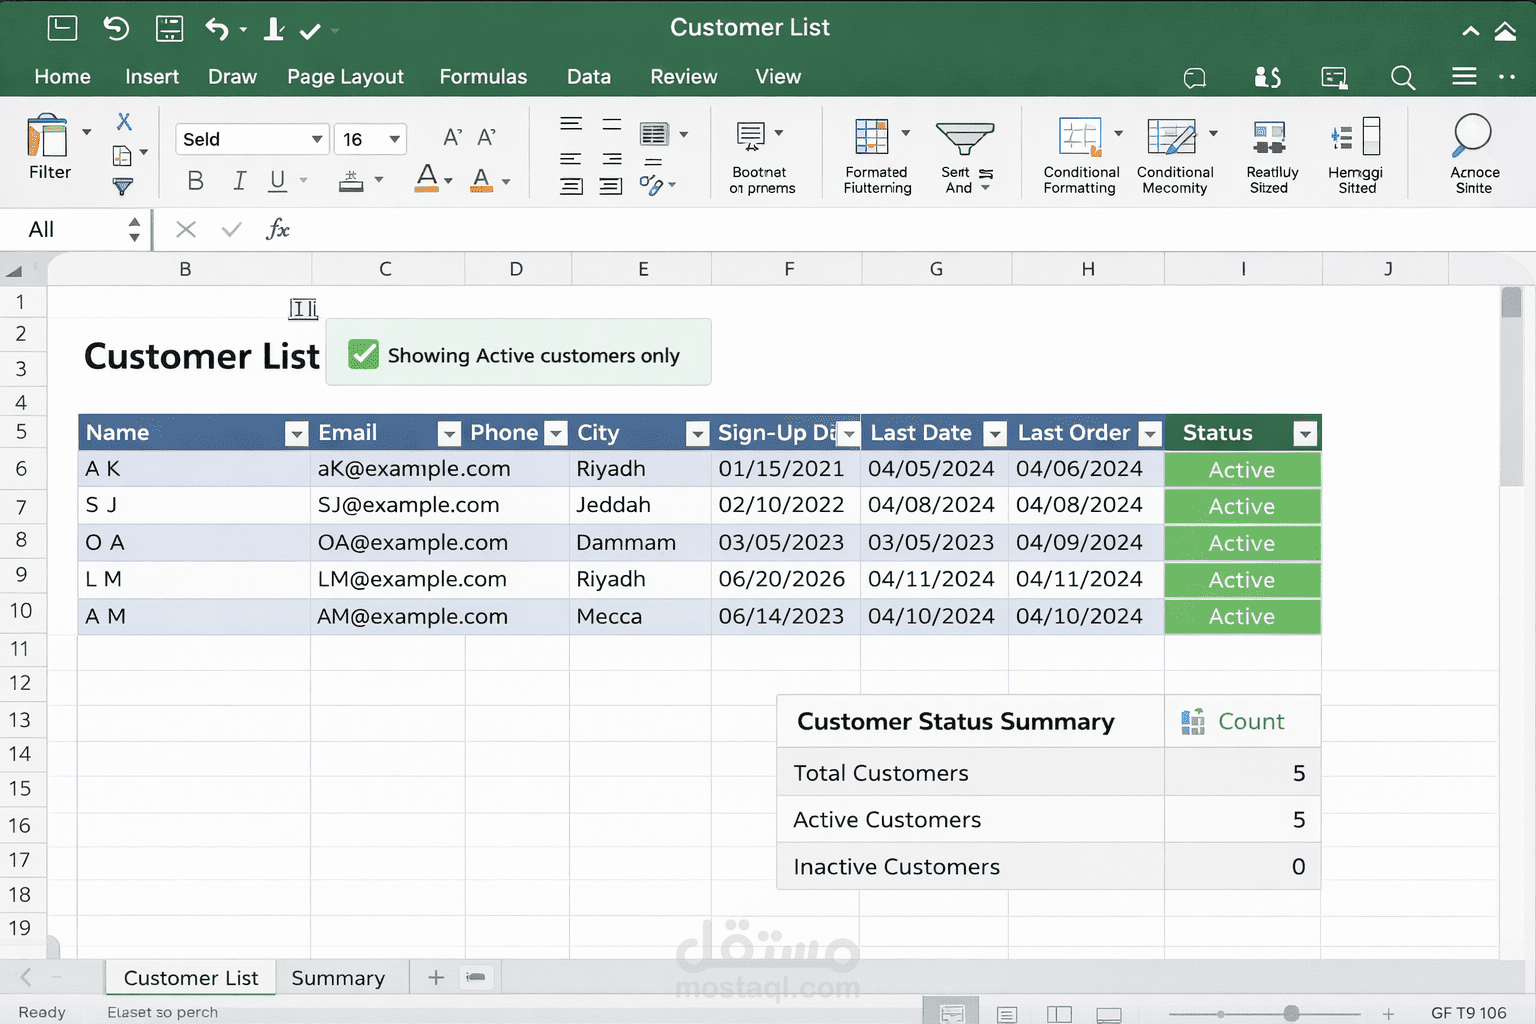Image resolution: width=1536 pixels, height=1024 pixels.
Task: Adjust the zoom slider handle
Action: (x=1291, y=1013)
